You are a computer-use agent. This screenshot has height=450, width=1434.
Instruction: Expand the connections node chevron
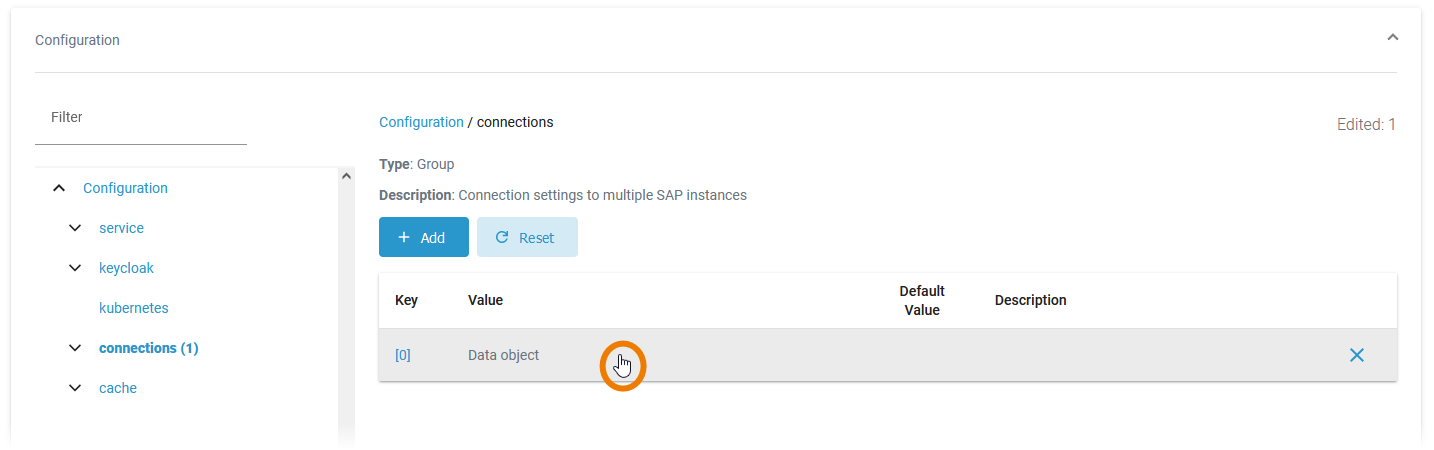coord(75,348)
